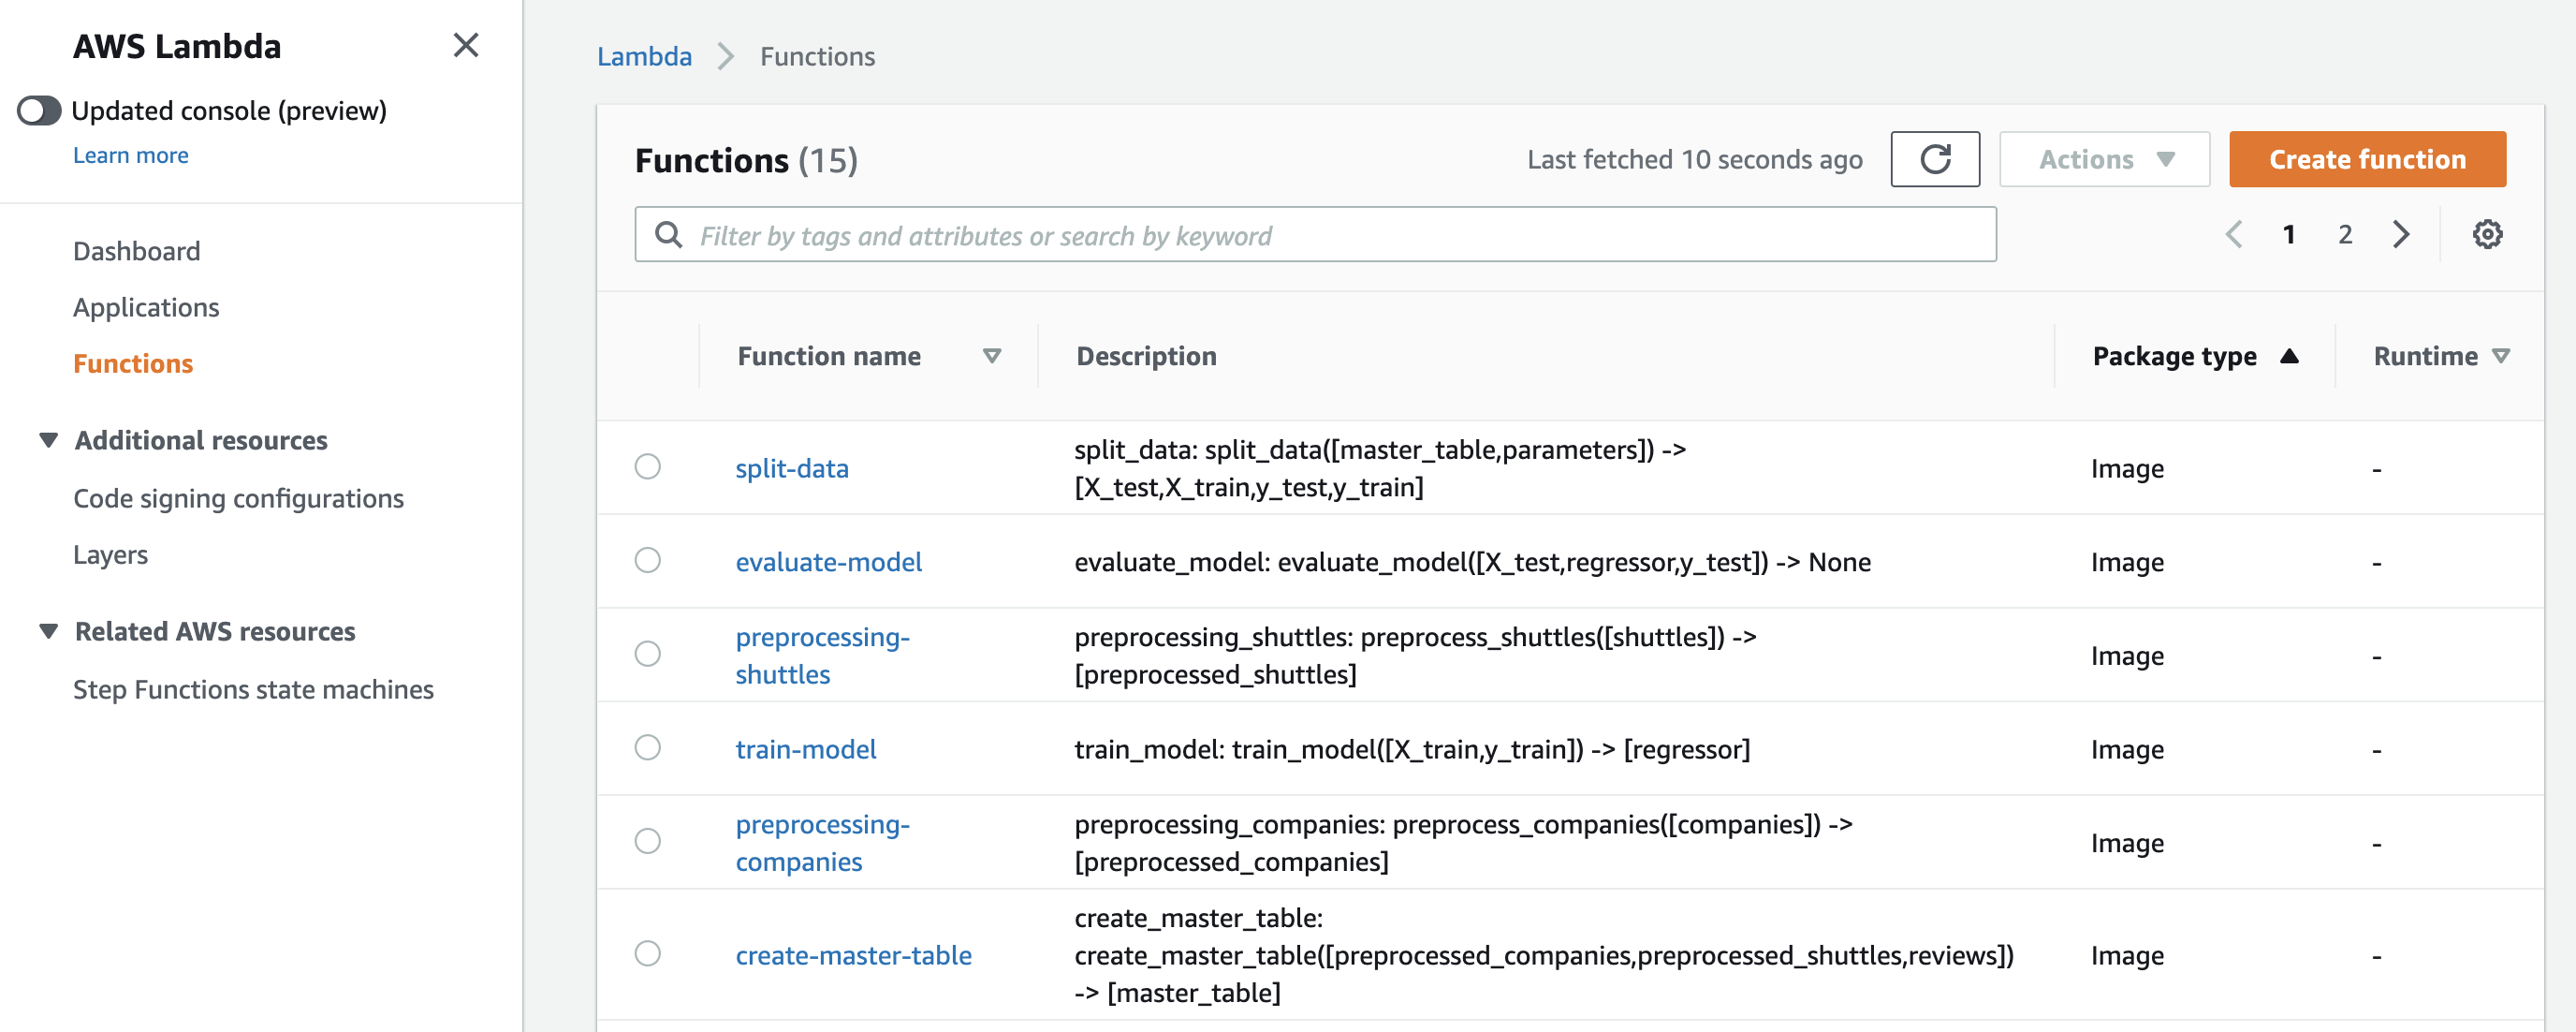Select the train-model function radio button

(647, 748)
